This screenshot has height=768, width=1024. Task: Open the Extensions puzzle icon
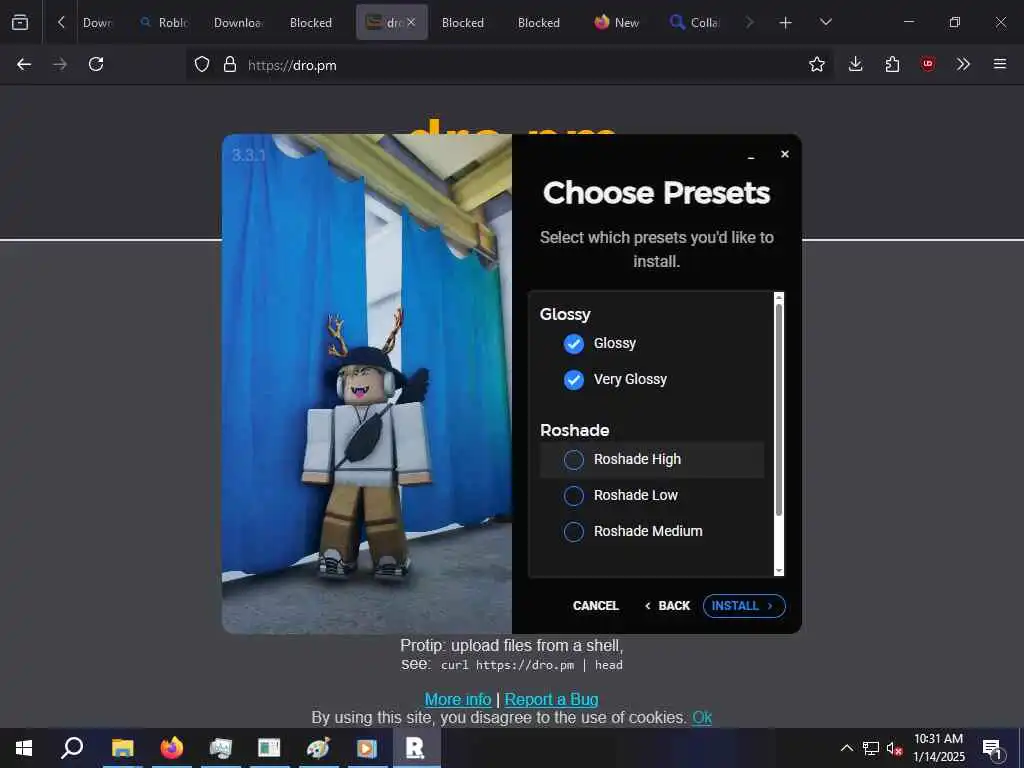pos(892,64)
